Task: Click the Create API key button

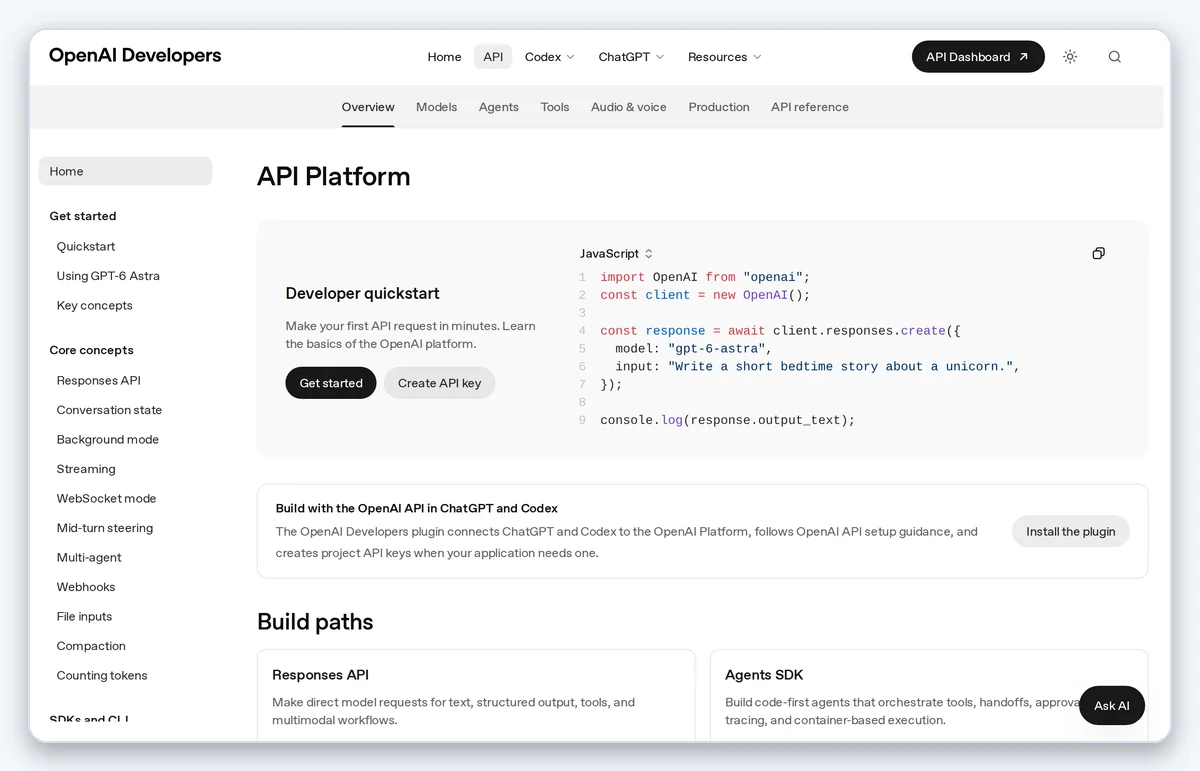Action: pos(439,383)
